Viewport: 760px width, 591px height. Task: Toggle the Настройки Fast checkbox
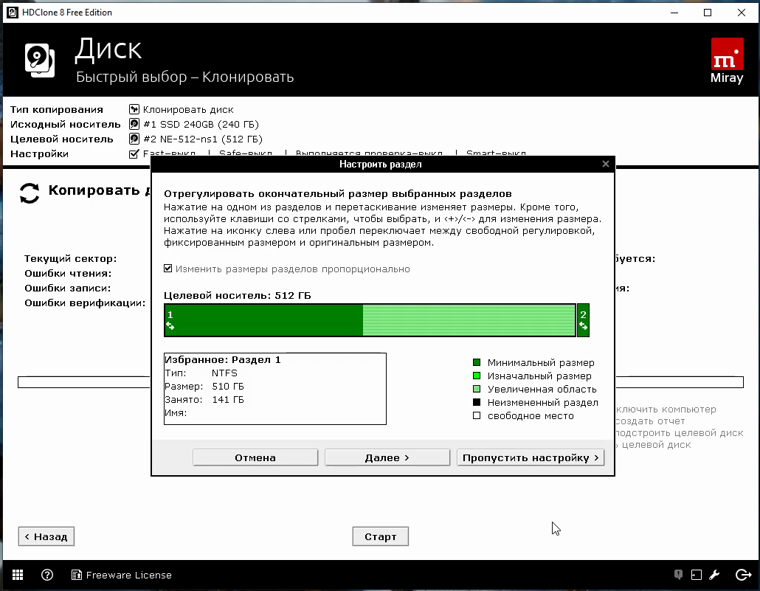point(134,154)
